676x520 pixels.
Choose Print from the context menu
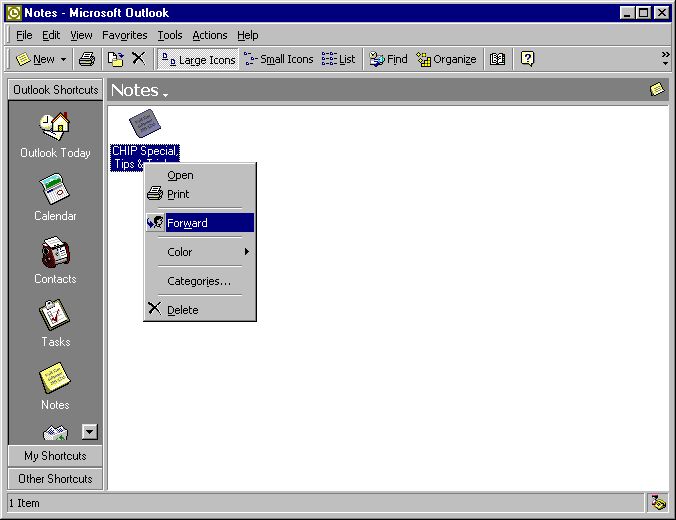[200, 194]
